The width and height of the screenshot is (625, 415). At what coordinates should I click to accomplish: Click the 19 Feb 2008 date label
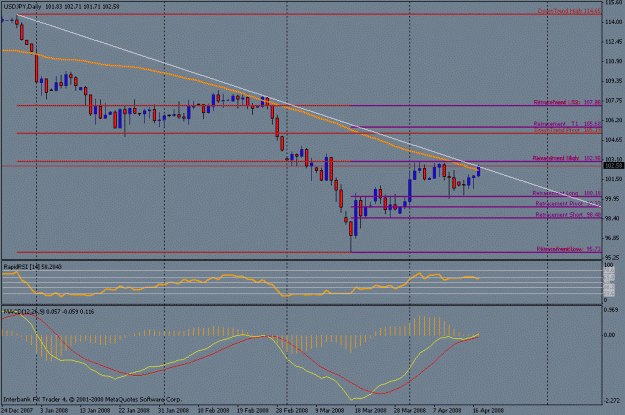tap(253, 410)
